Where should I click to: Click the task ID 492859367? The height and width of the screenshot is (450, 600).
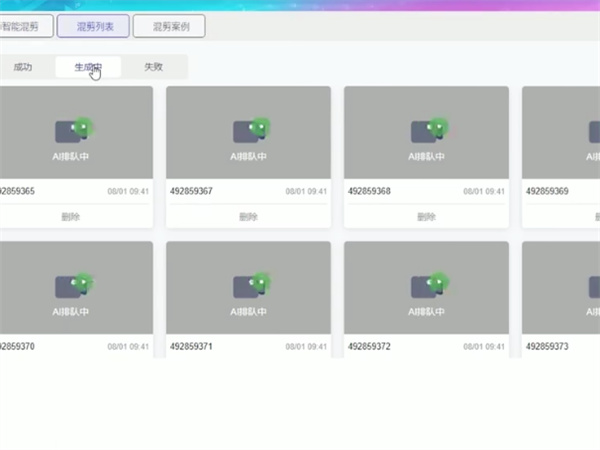191,191
